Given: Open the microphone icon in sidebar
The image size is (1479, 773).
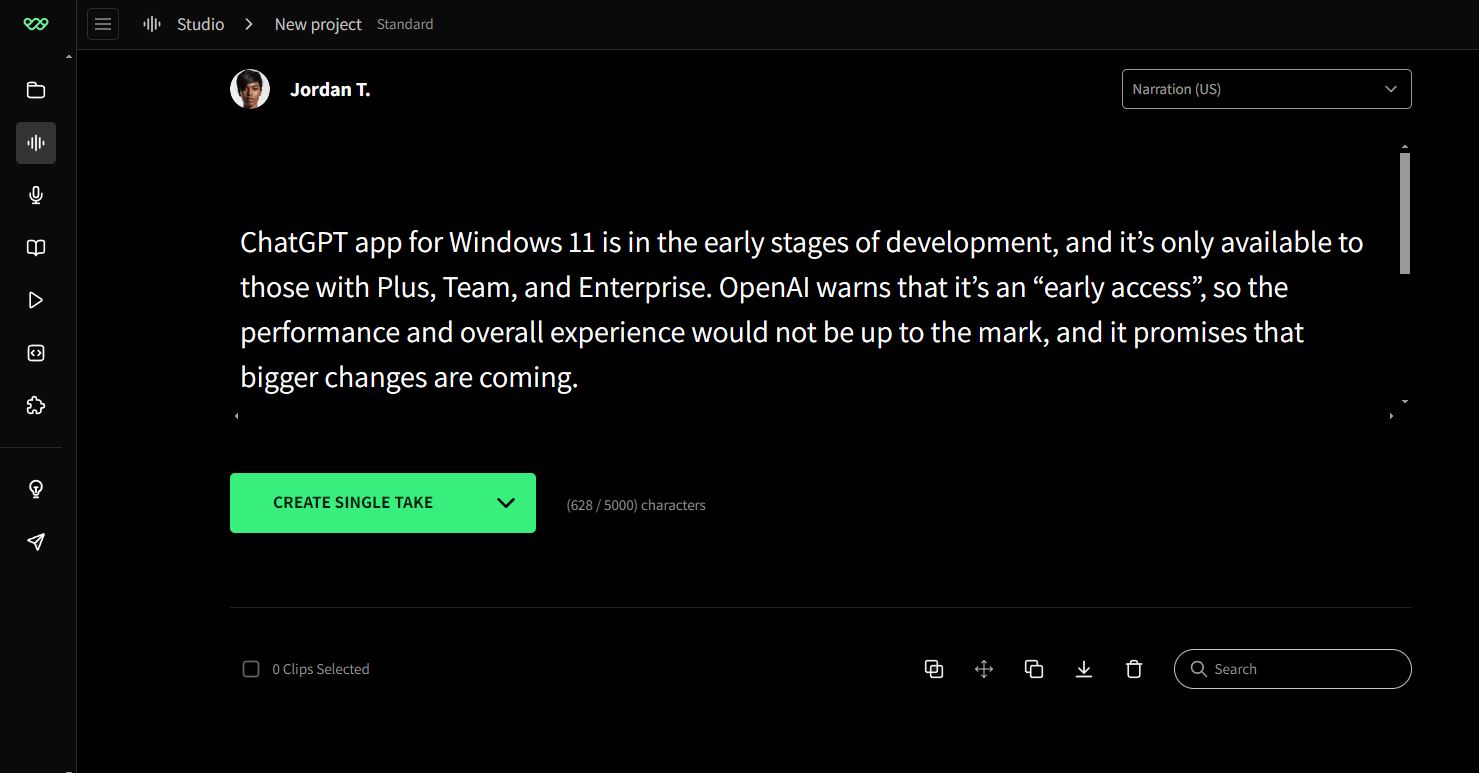Looking at the screenshot, I should (36, 195).
